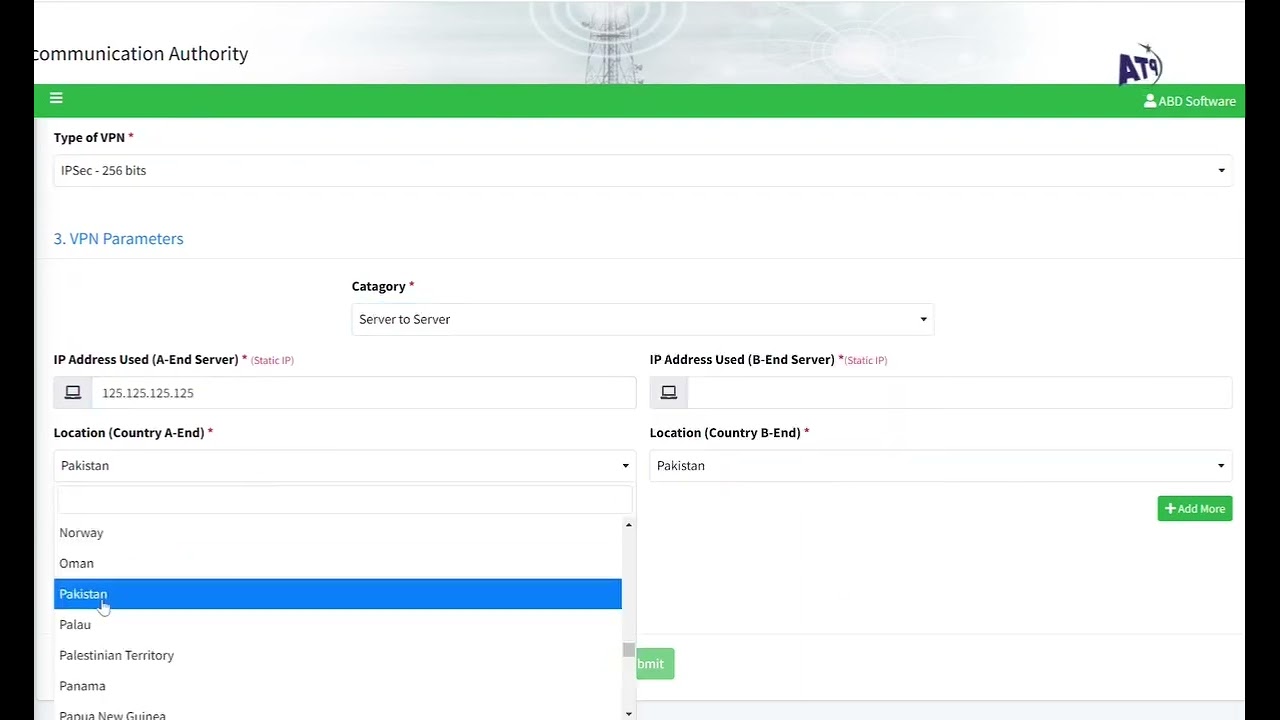Click the country list scroll down arrow

[x=628, y=713]
